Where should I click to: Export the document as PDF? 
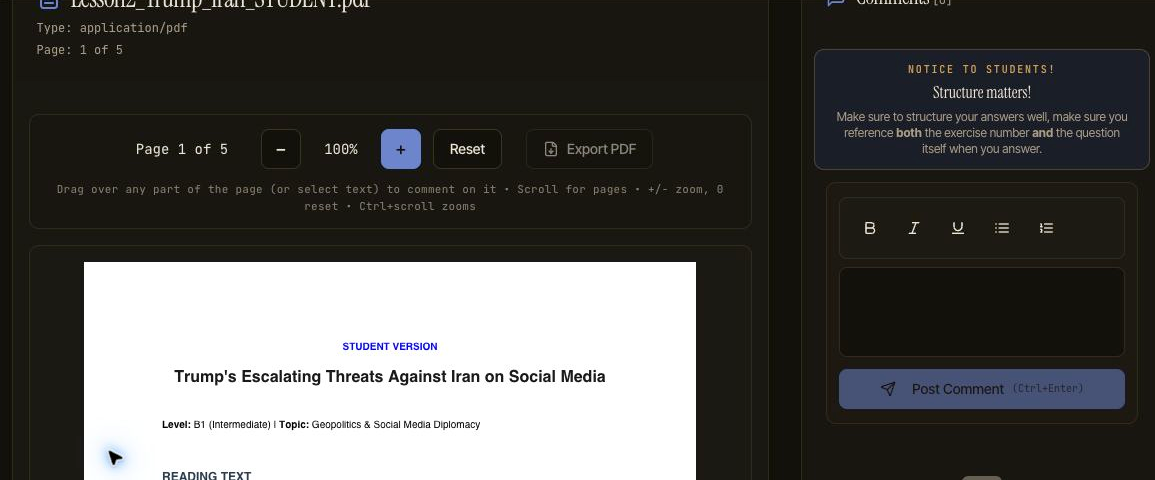tap(589, 149)
